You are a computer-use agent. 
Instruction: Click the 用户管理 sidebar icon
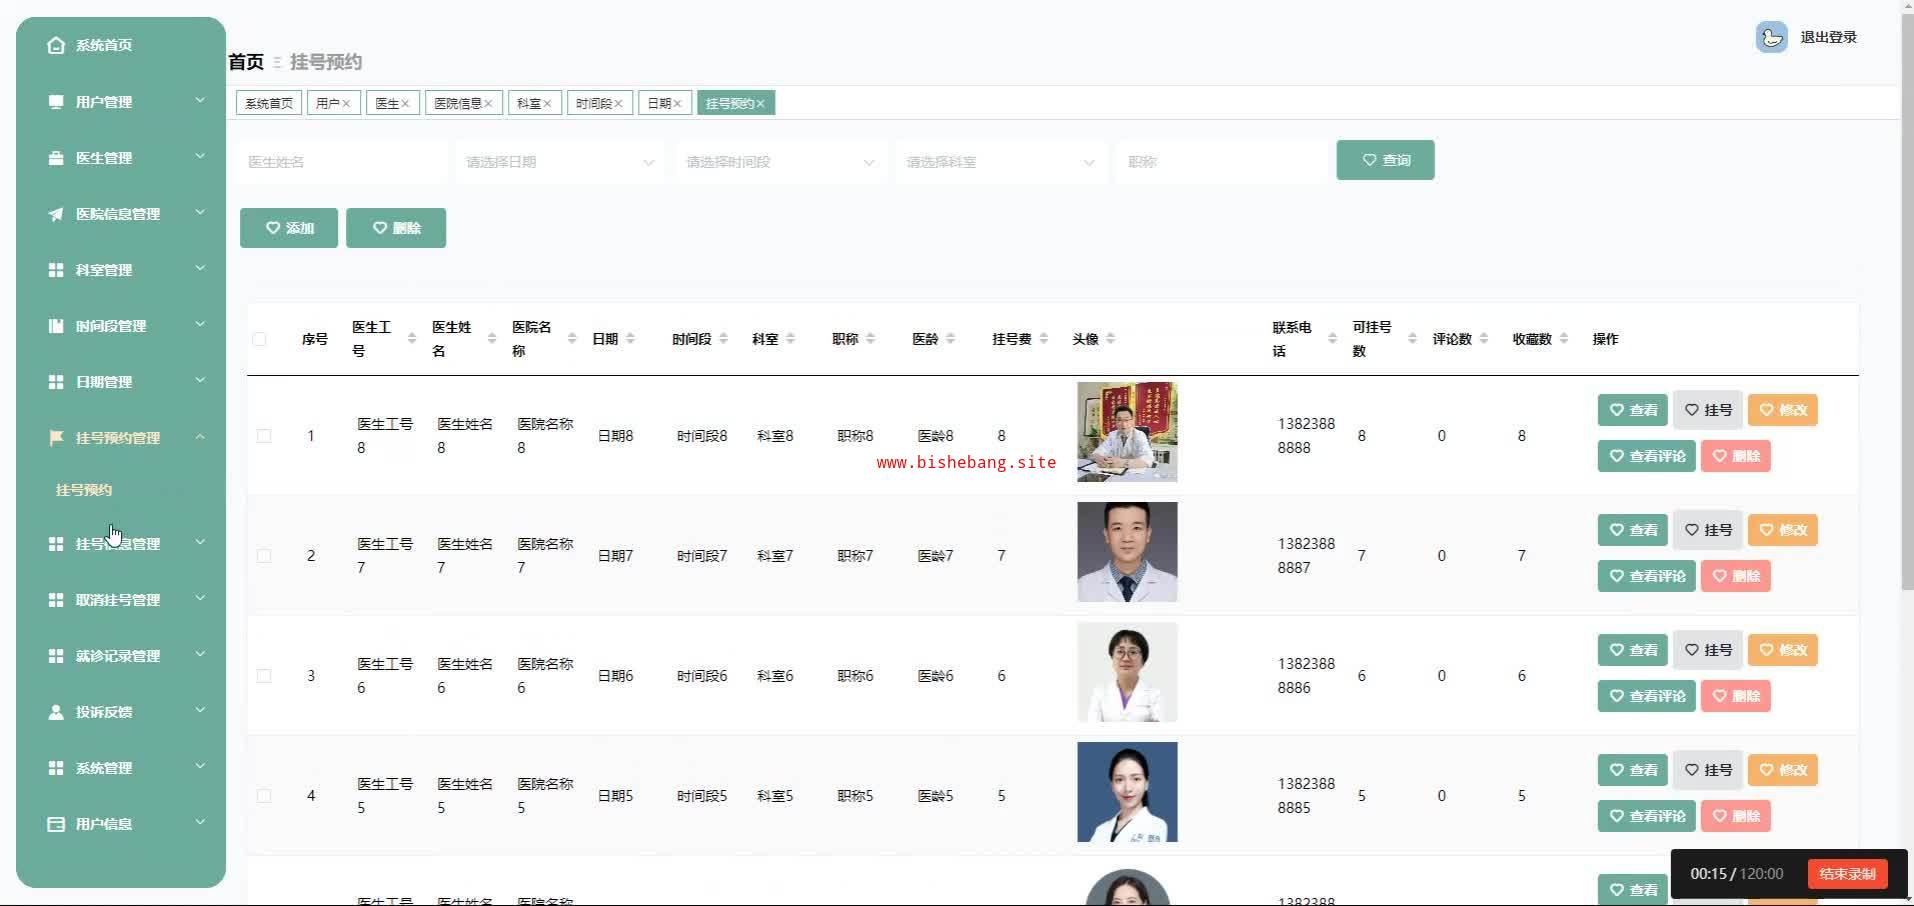coord(56,102)
